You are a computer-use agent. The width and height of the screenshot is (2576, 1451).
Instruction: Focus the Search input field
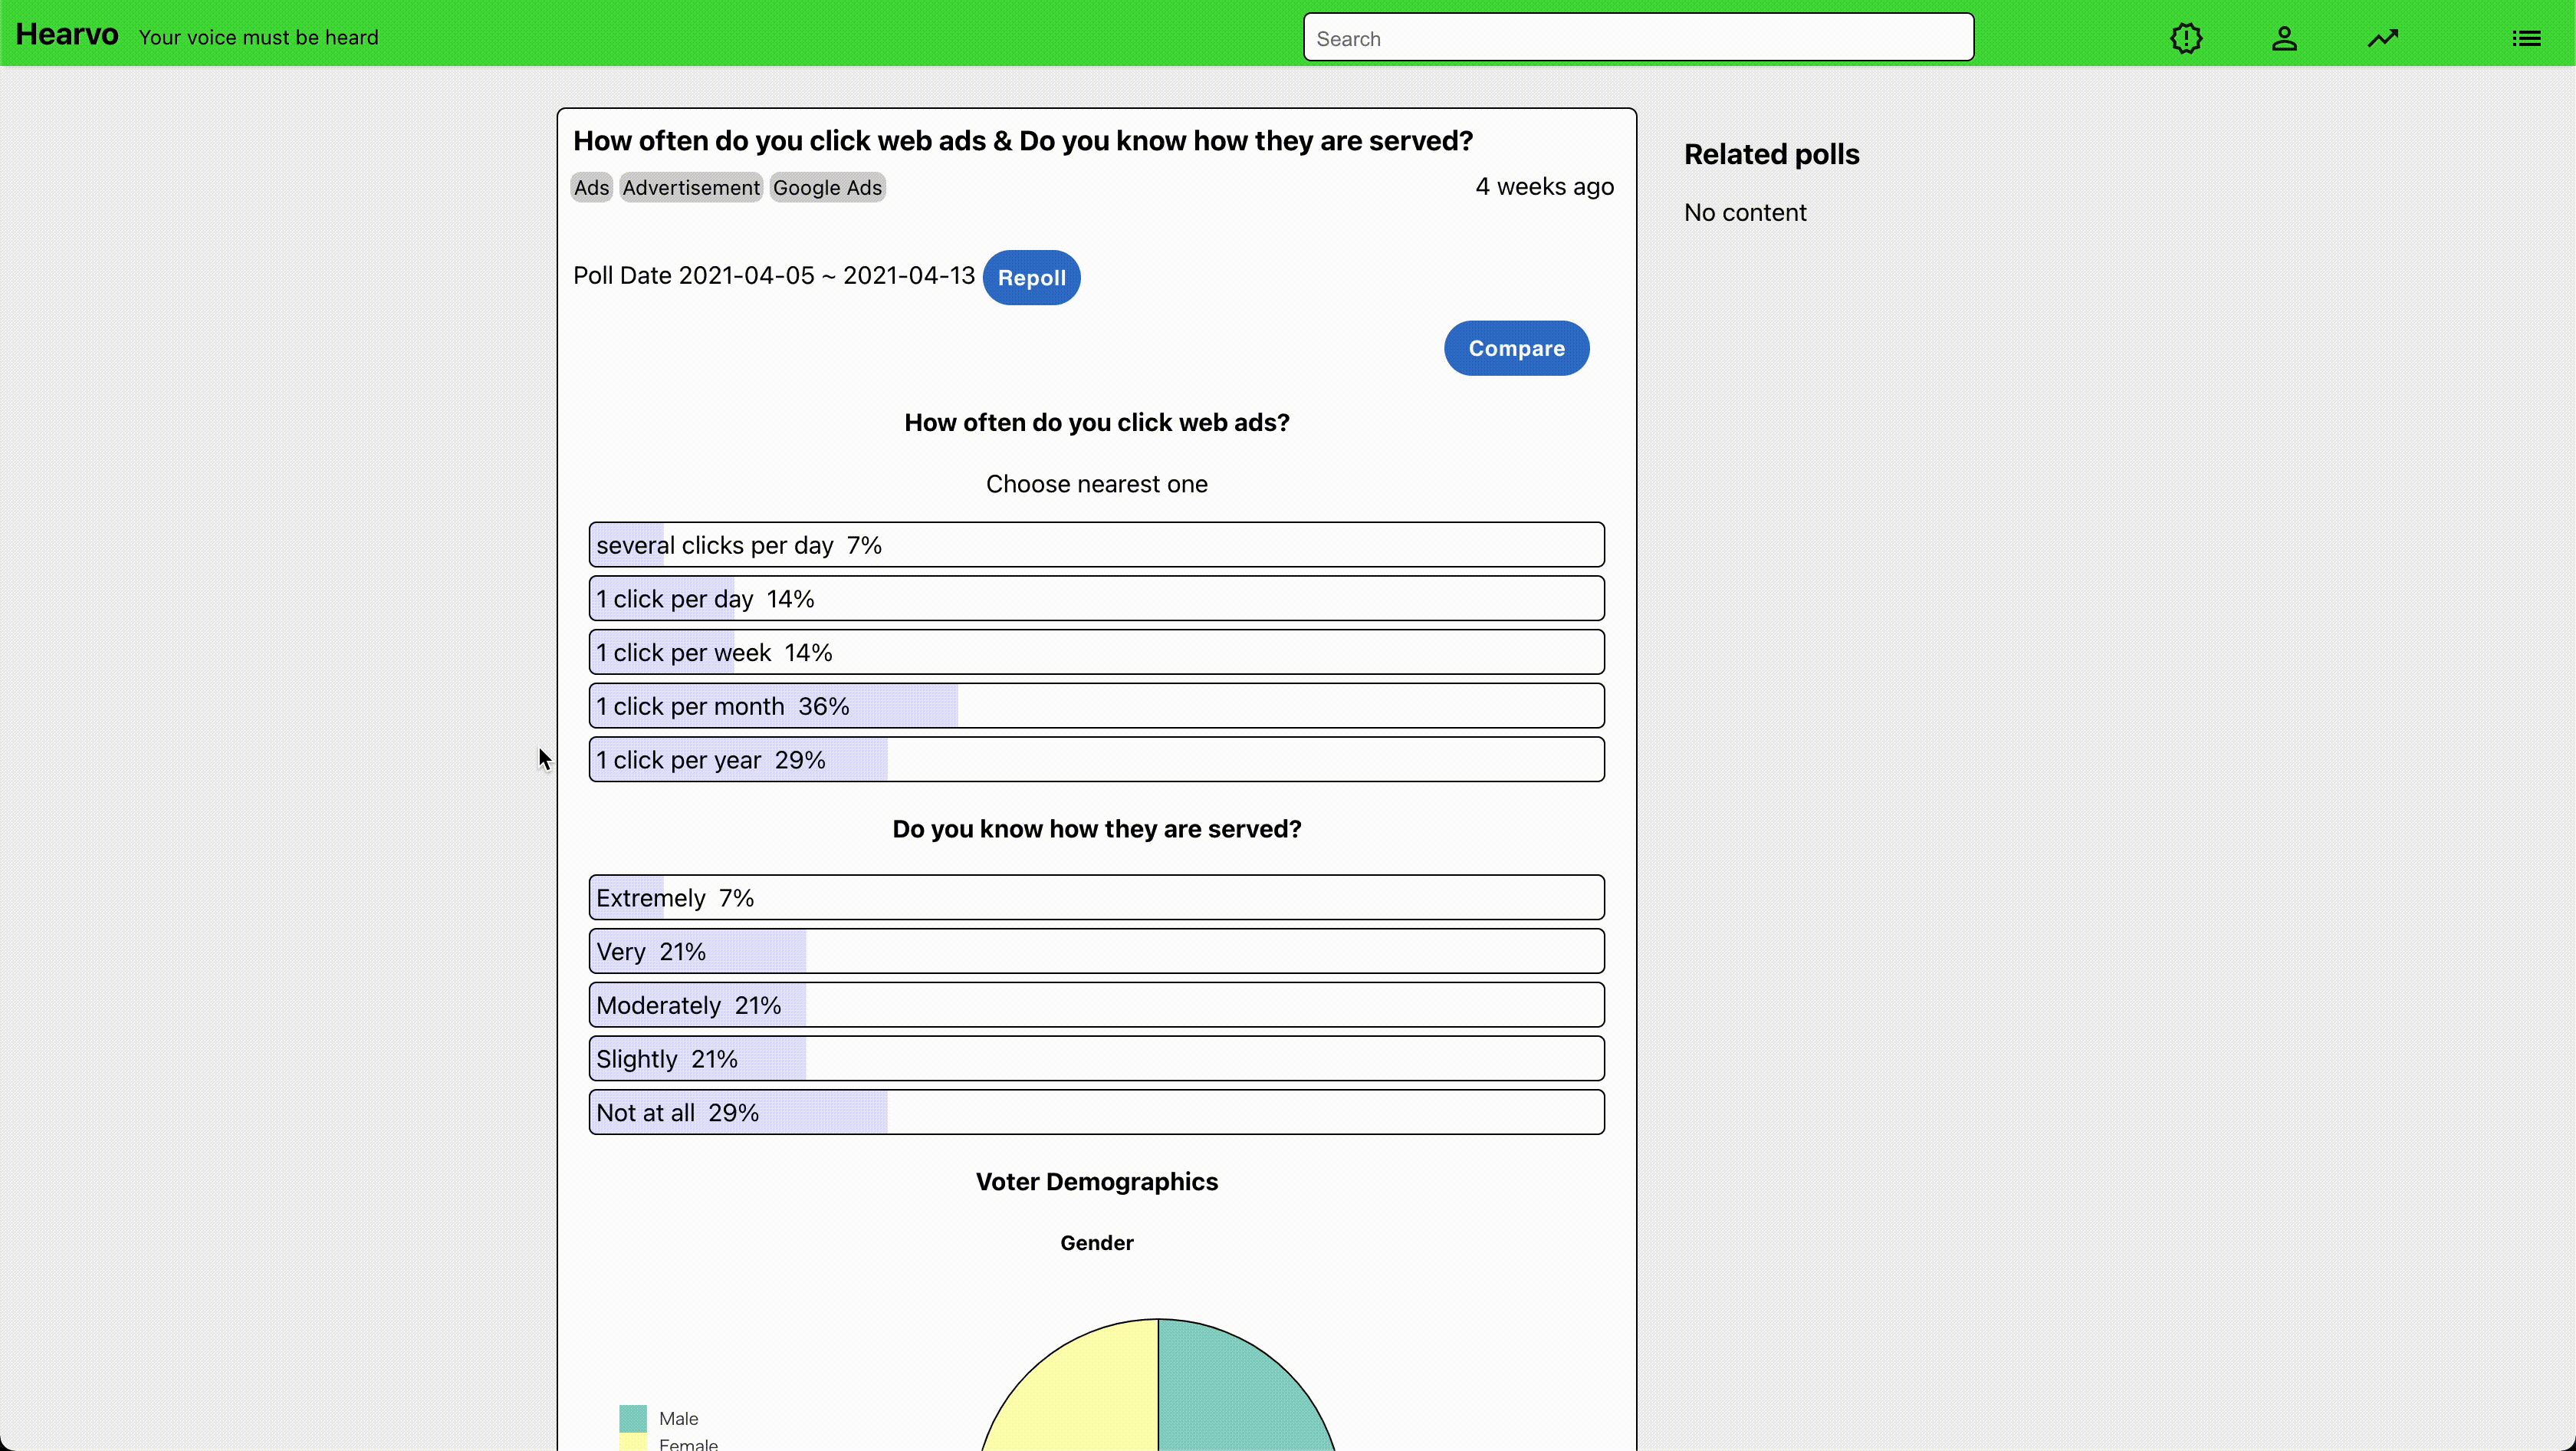point(1638,38)
